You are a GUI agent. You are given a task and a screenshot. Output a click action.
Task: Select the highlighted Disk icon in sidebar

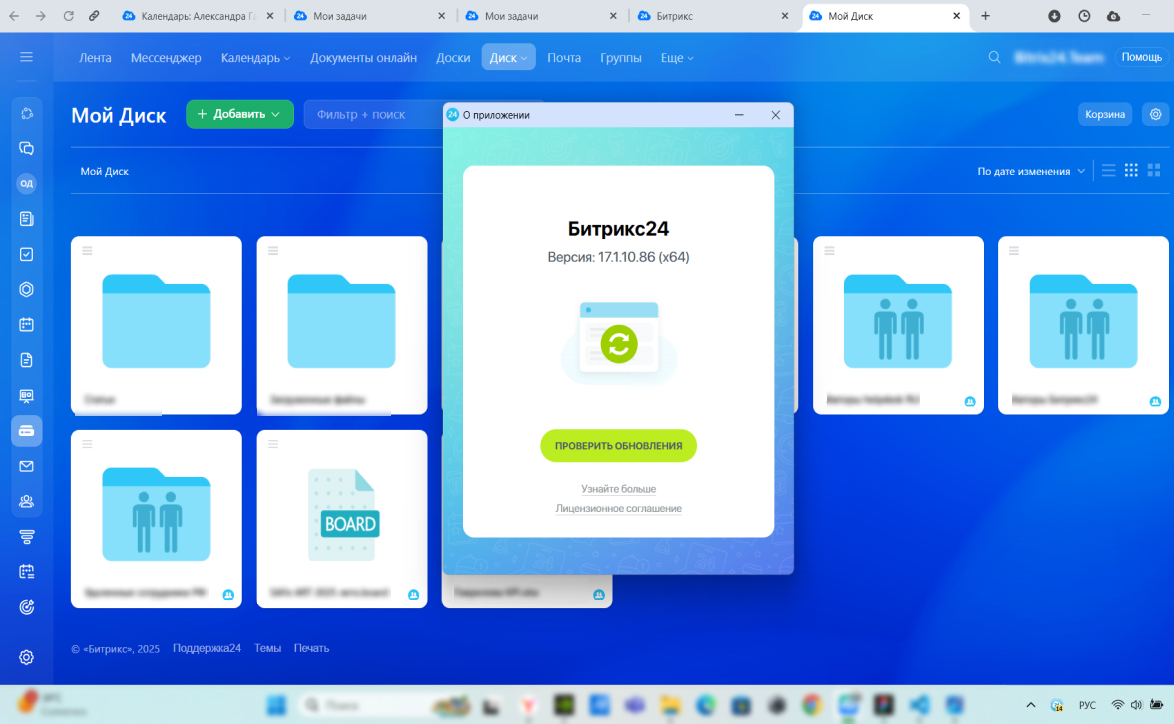[x=26, y=431]
